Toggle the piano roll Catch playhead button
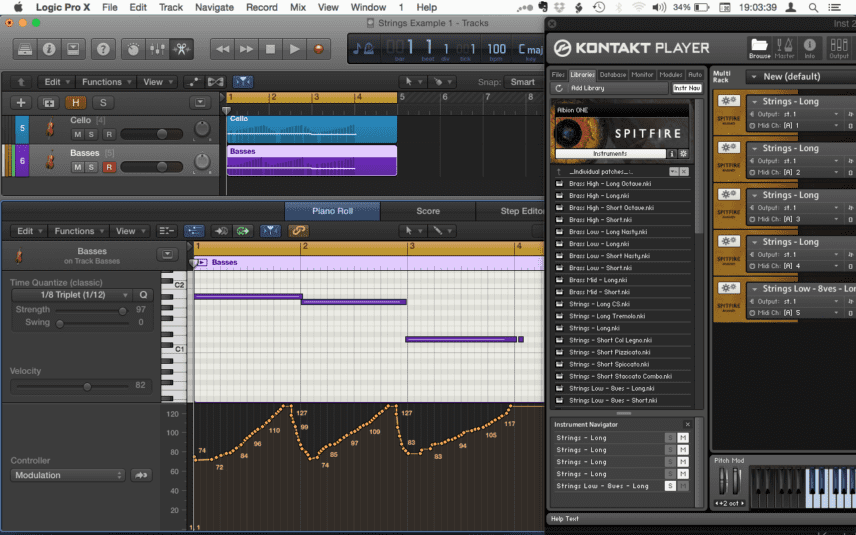The height and width of the screenshot is (535, 856). (270, 231)
